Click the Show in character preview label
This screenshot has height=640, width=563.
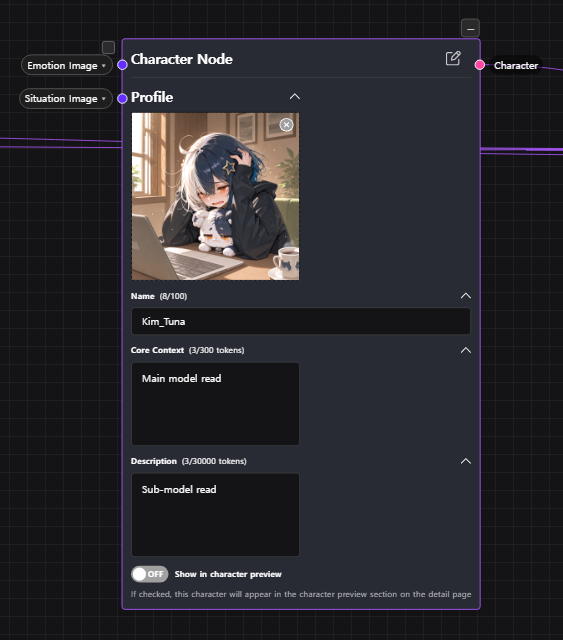pos(228,574)
